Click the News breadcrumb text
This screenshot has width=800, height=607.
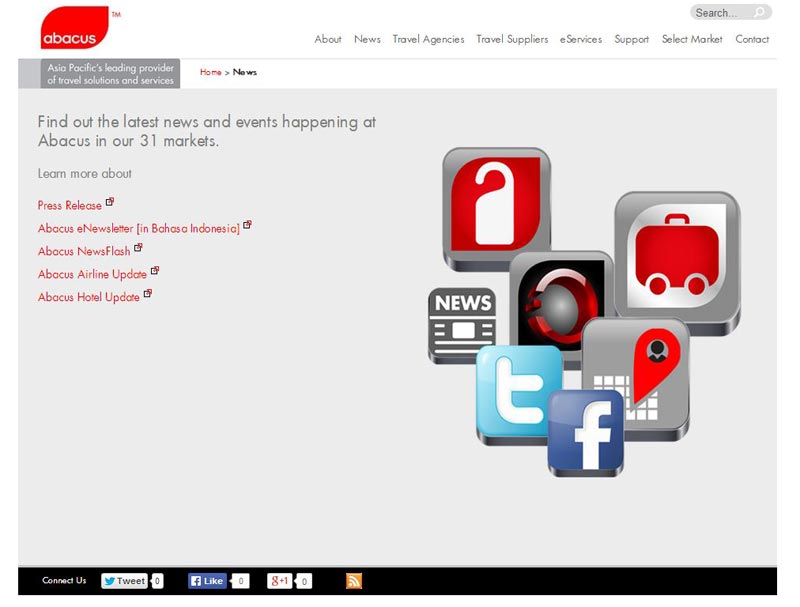(x=245, y=72)
